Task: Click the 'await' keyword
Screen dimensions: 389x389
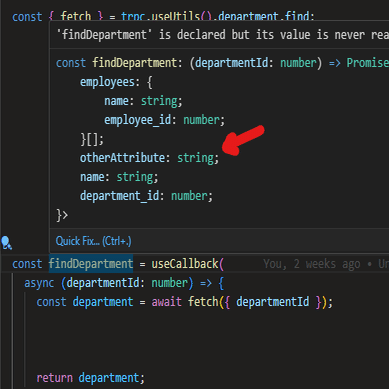Action: pos(167,302)
